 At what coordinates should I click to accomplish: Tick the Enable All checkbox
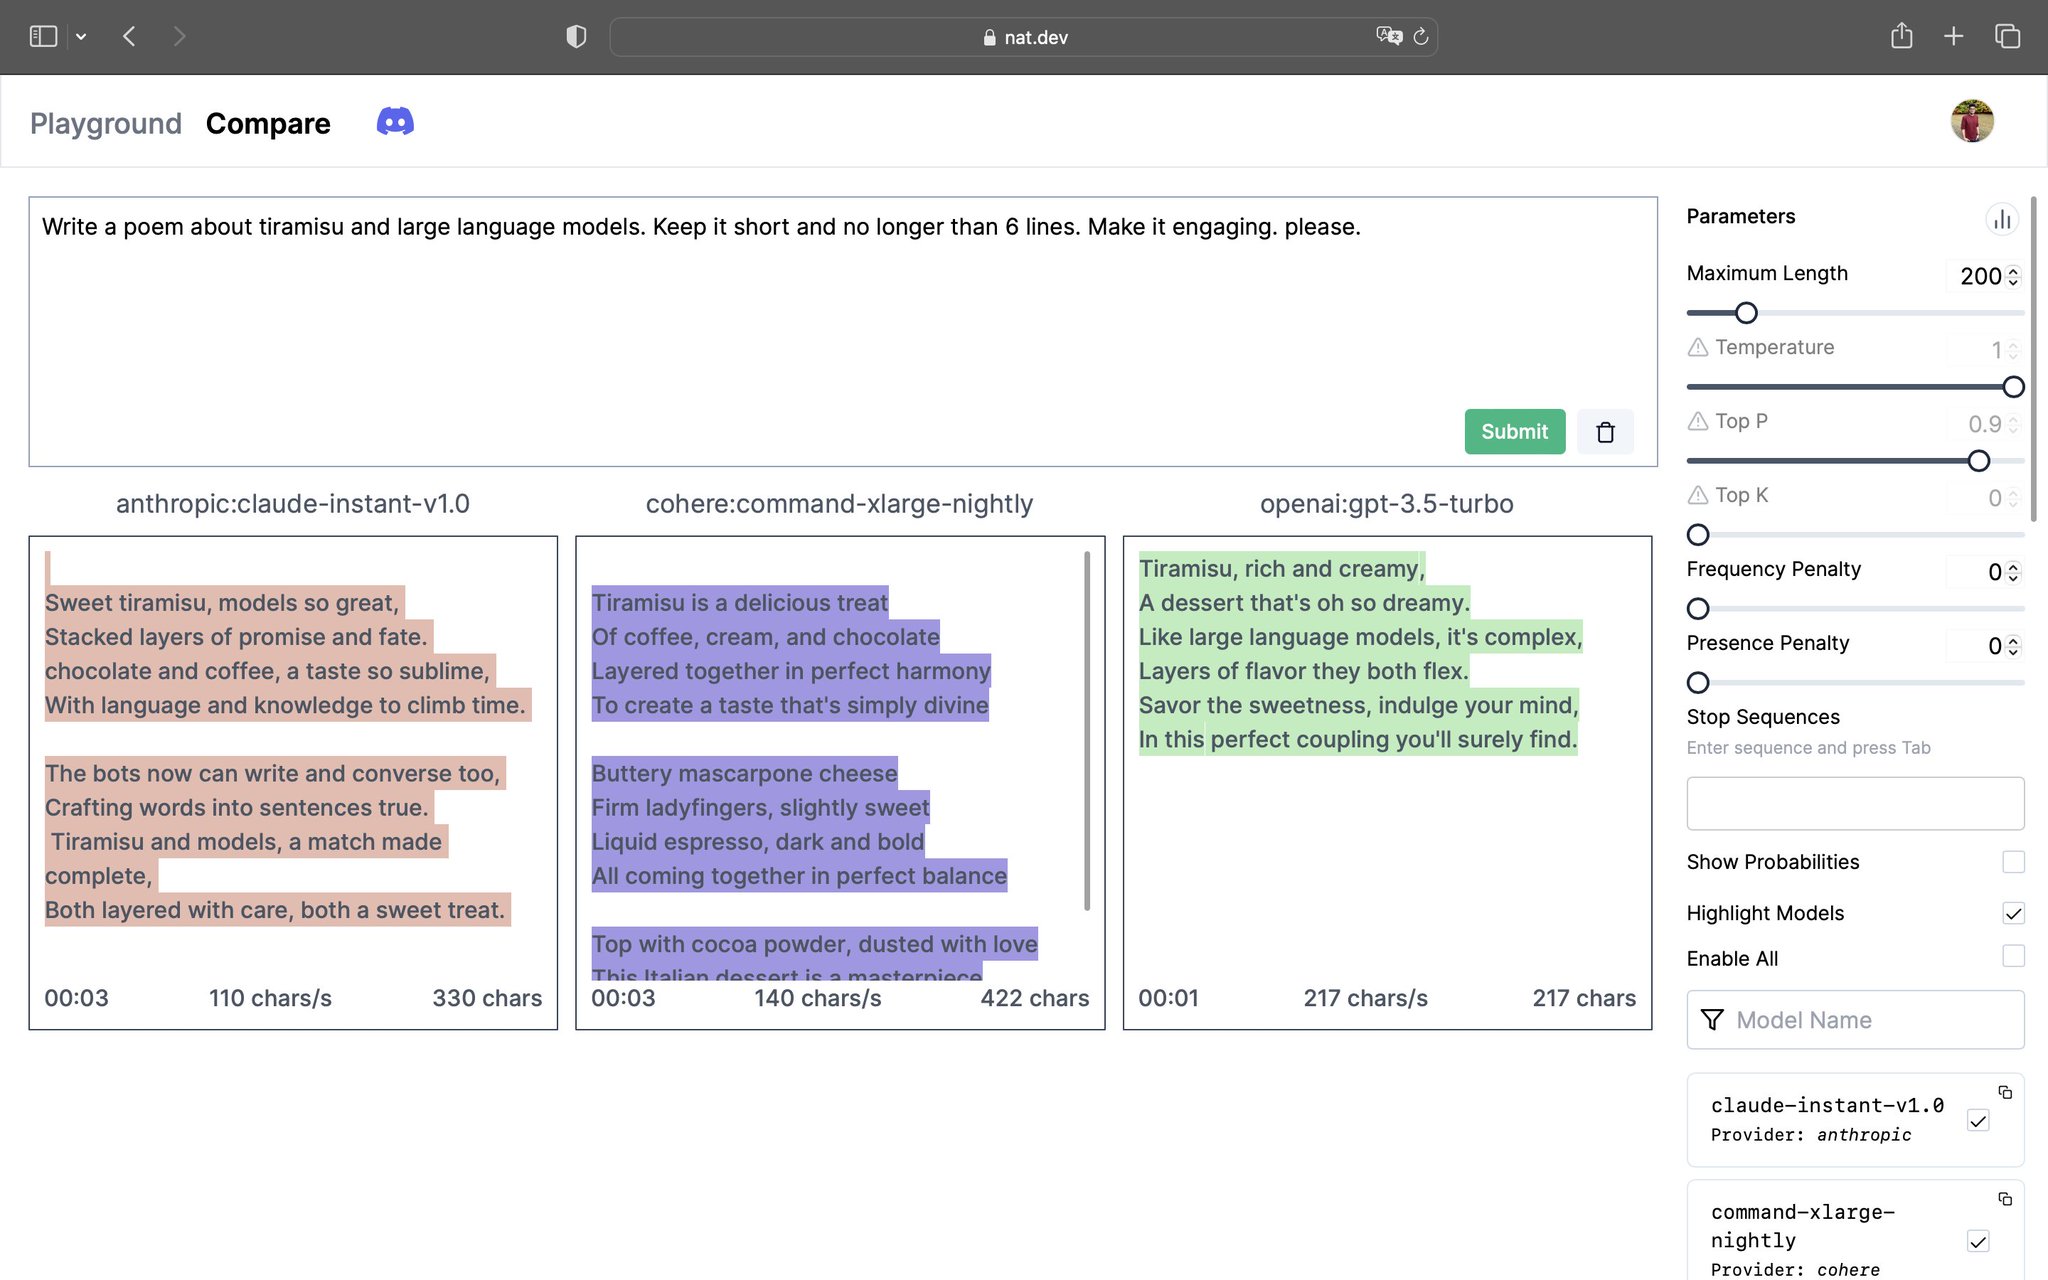[2013, 957]
